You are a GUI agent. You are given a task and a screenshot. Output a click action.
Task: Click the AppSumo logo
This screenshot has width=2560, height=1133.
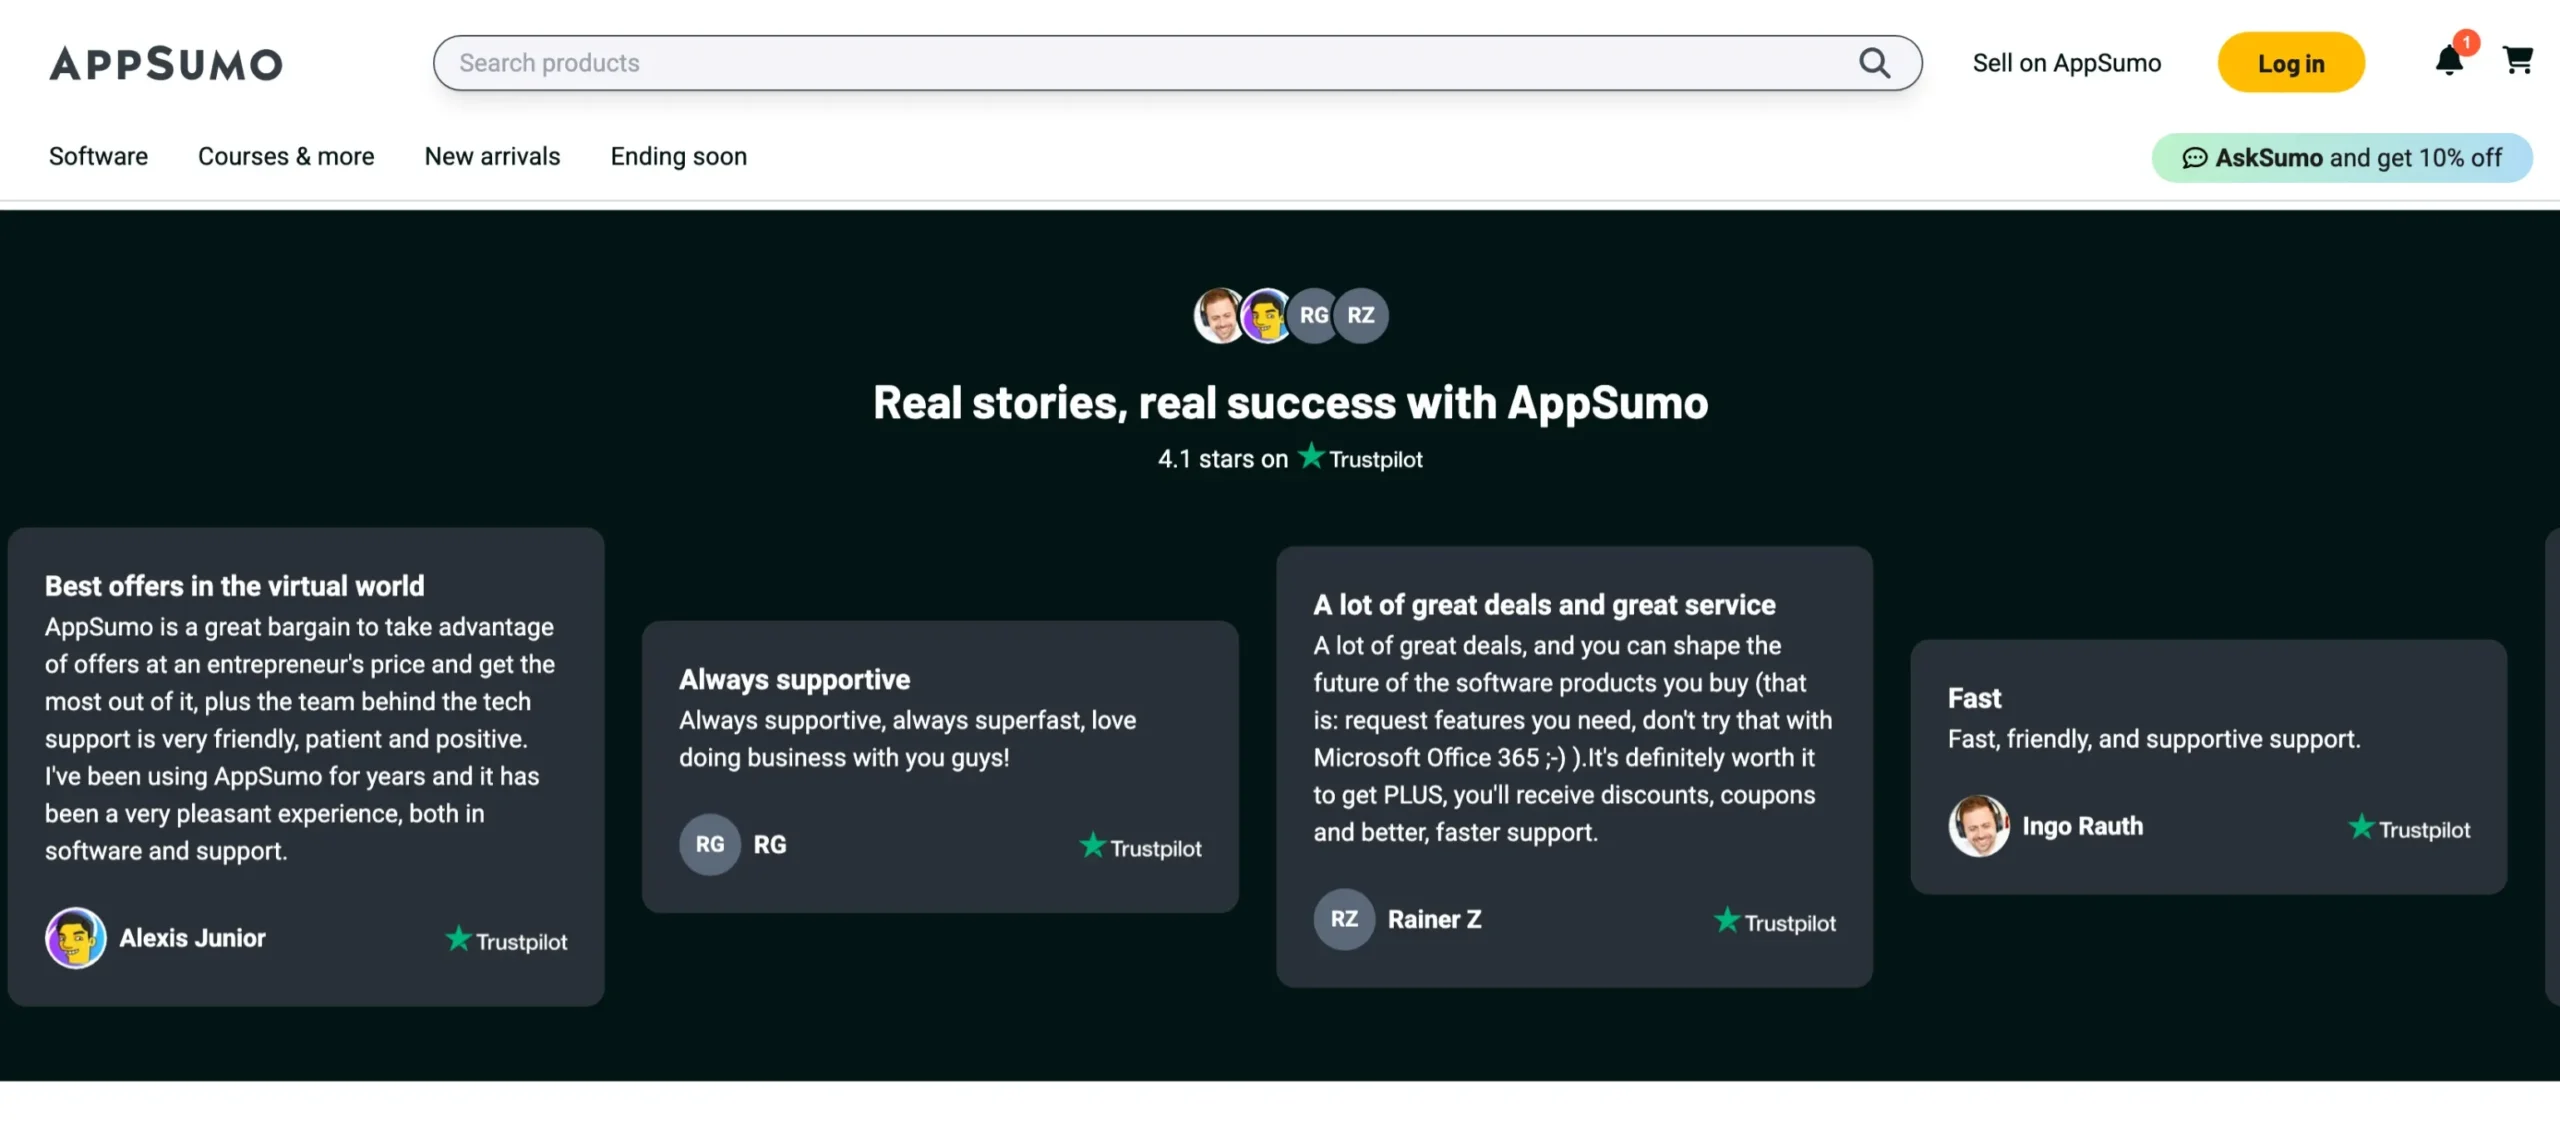[x=164, y=62]
